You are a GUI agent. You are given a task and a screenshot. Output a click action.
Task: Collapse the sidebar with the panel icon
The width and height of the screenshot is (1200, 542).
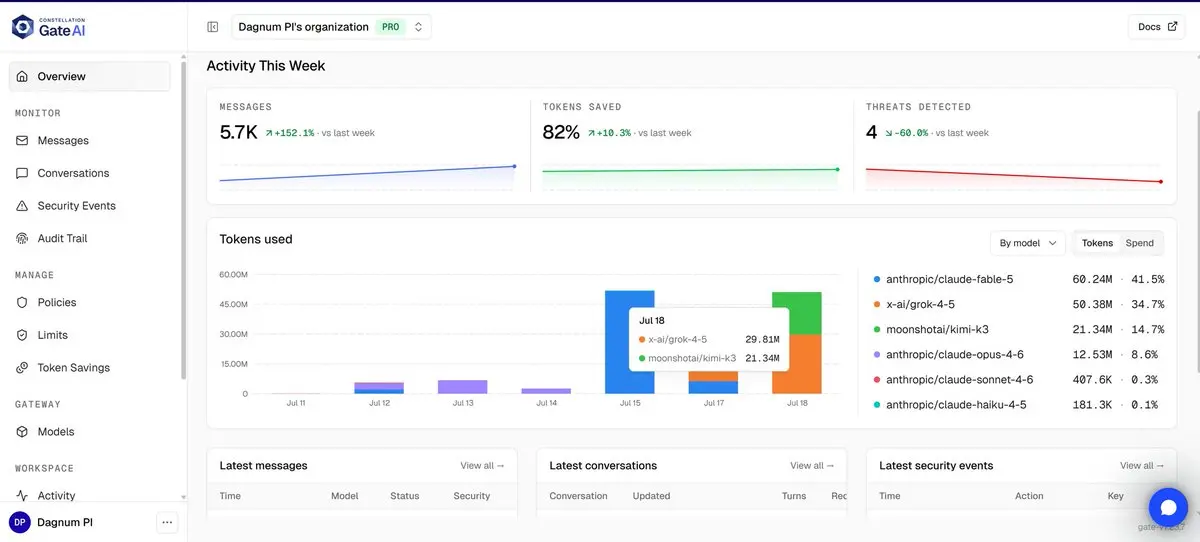[213, 27]
